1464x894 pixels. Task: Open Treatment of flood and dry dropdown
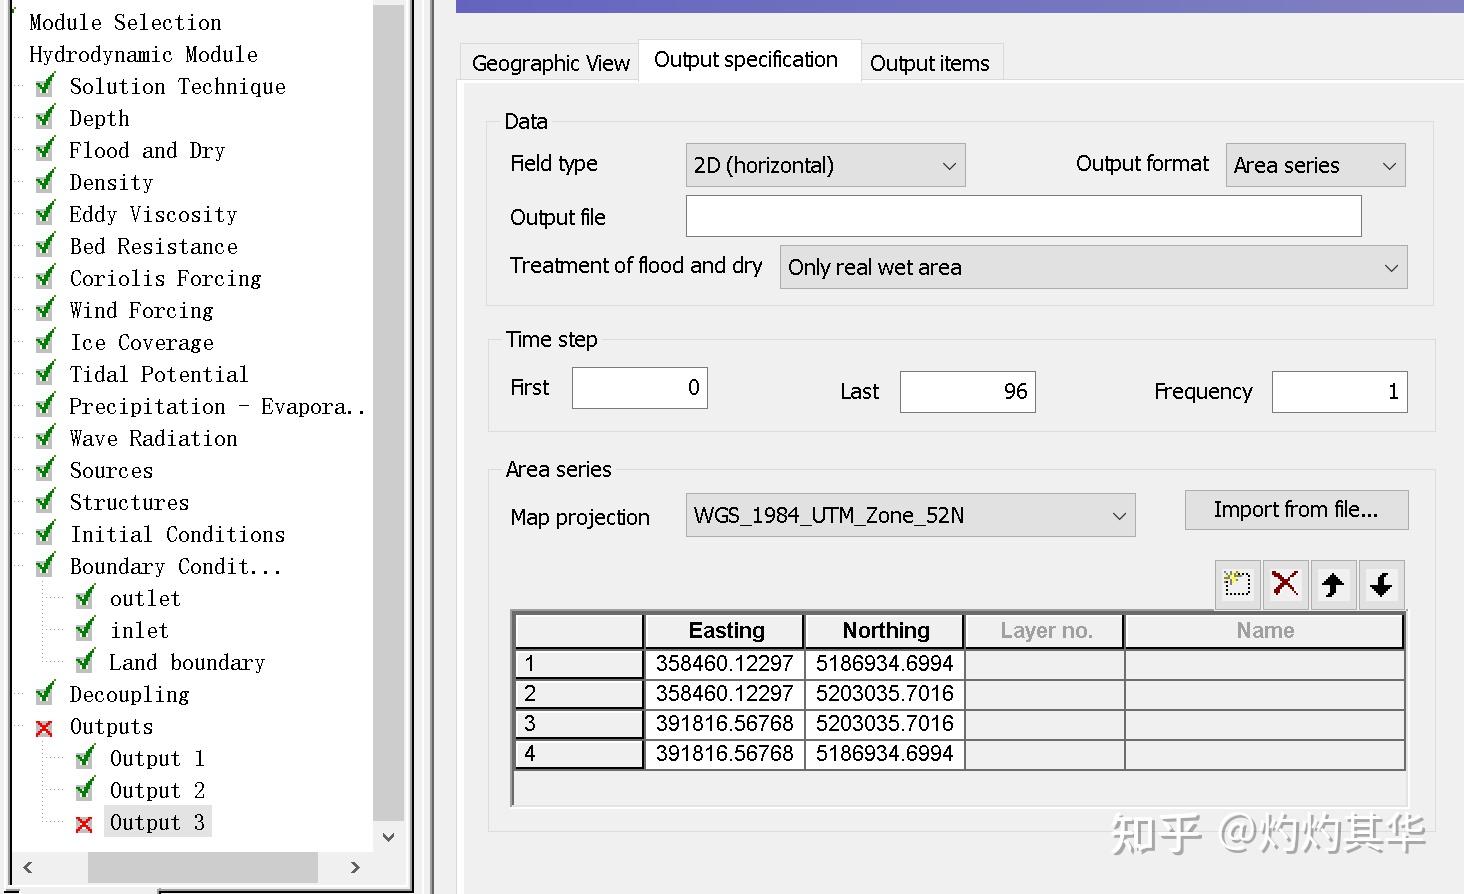click(x=1093, y=267)
